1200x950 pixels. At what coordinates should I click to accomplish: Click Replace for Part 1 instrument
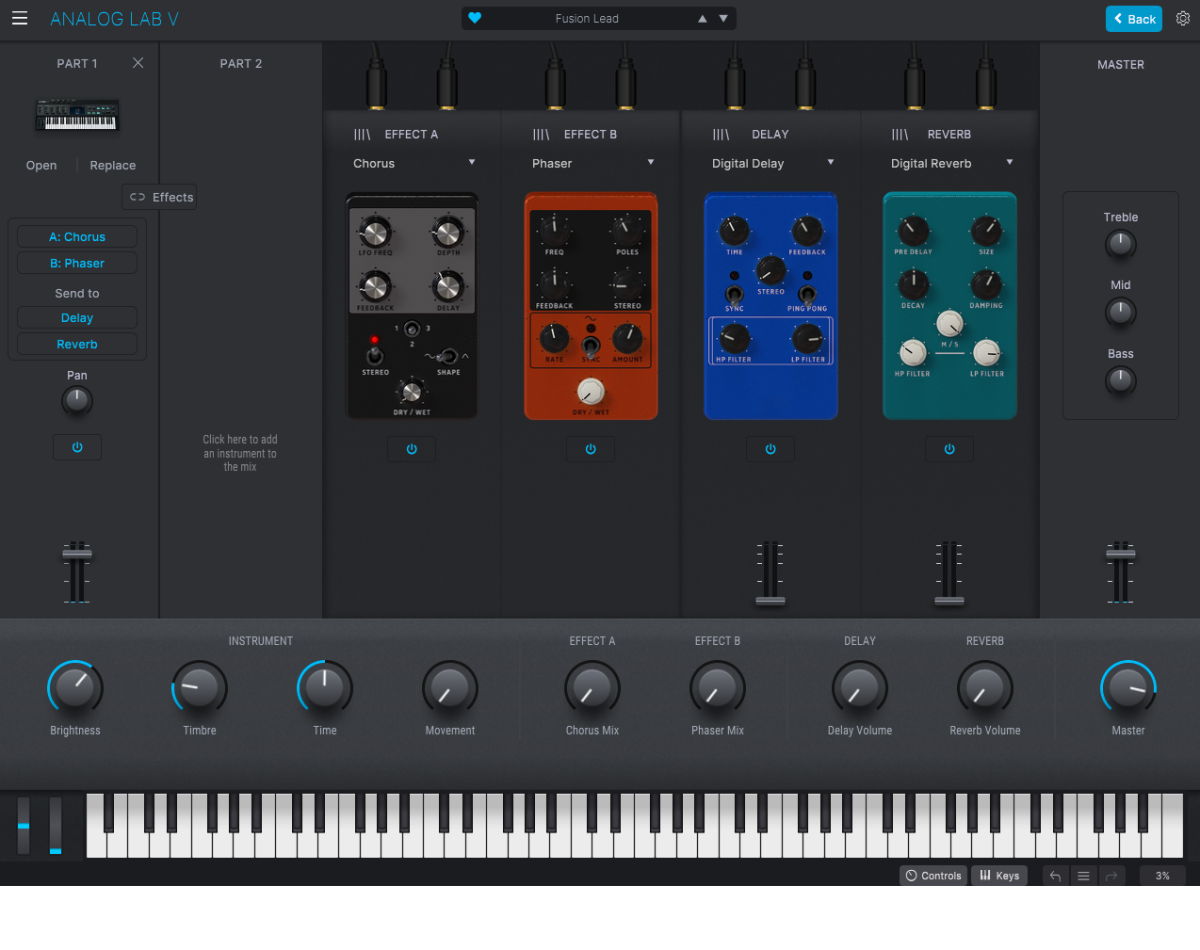[113, 166]
